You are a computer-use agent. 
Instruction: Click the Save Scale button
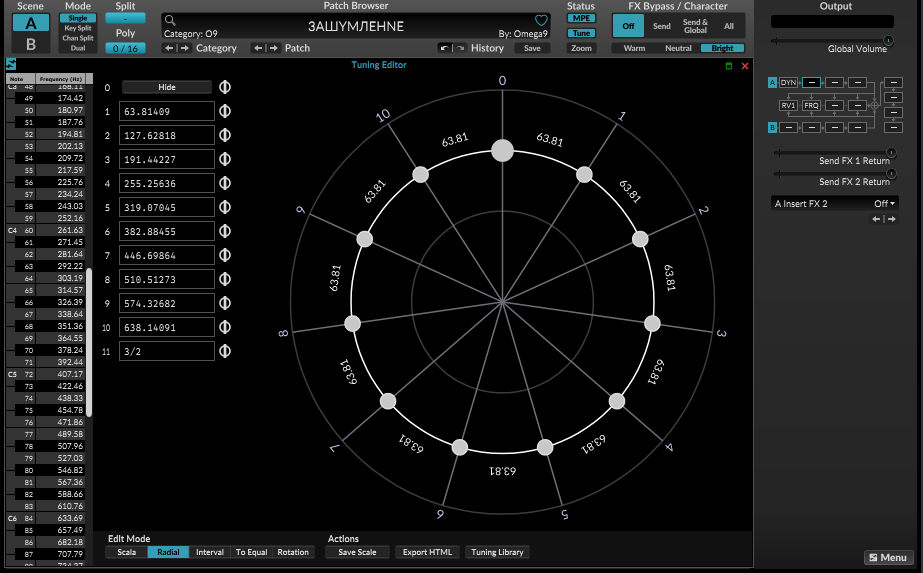(358, 552)
